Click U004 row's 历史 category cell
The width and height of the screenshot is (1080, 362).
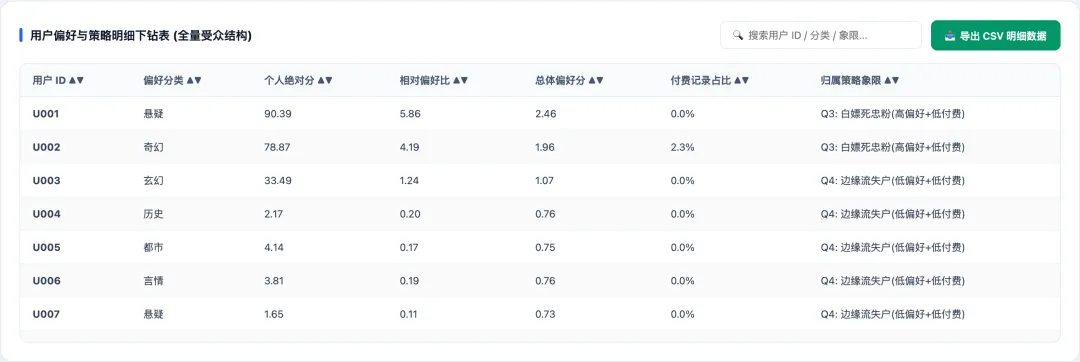pos(154,214)
